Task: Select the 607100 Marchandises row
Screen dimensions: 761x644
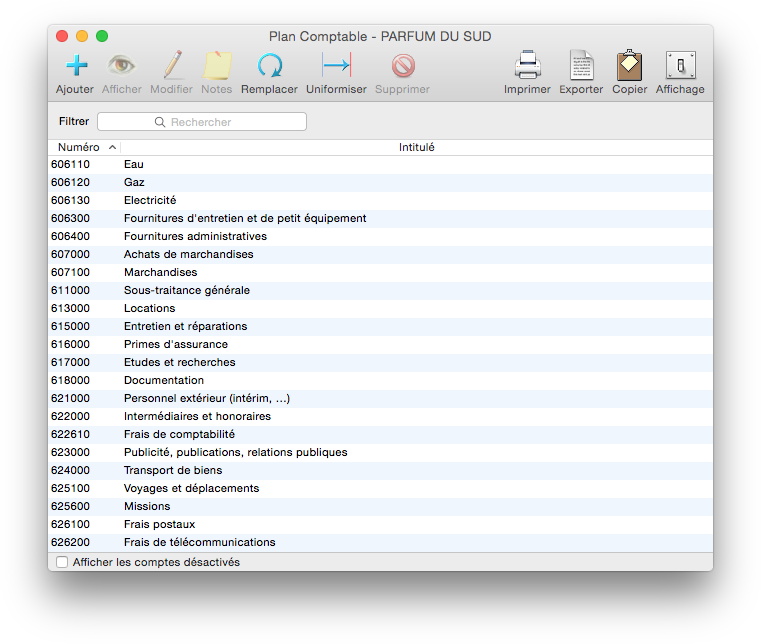Action: click(x=380, y=272)
